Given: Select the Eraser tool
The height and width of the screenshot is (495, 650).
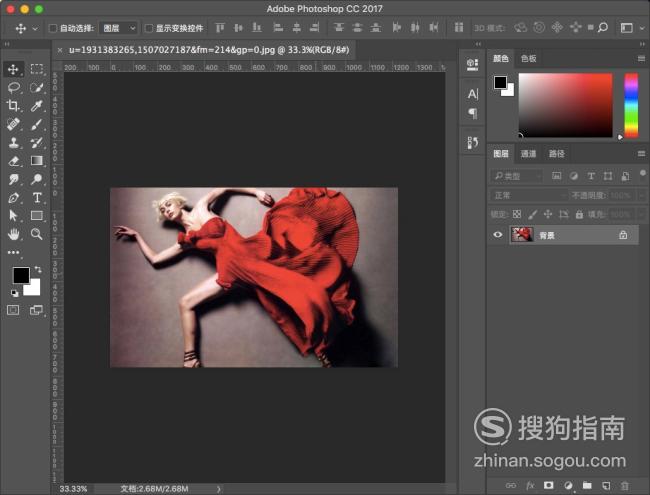Looking at the screenshot, I should [x=13, y=161].
